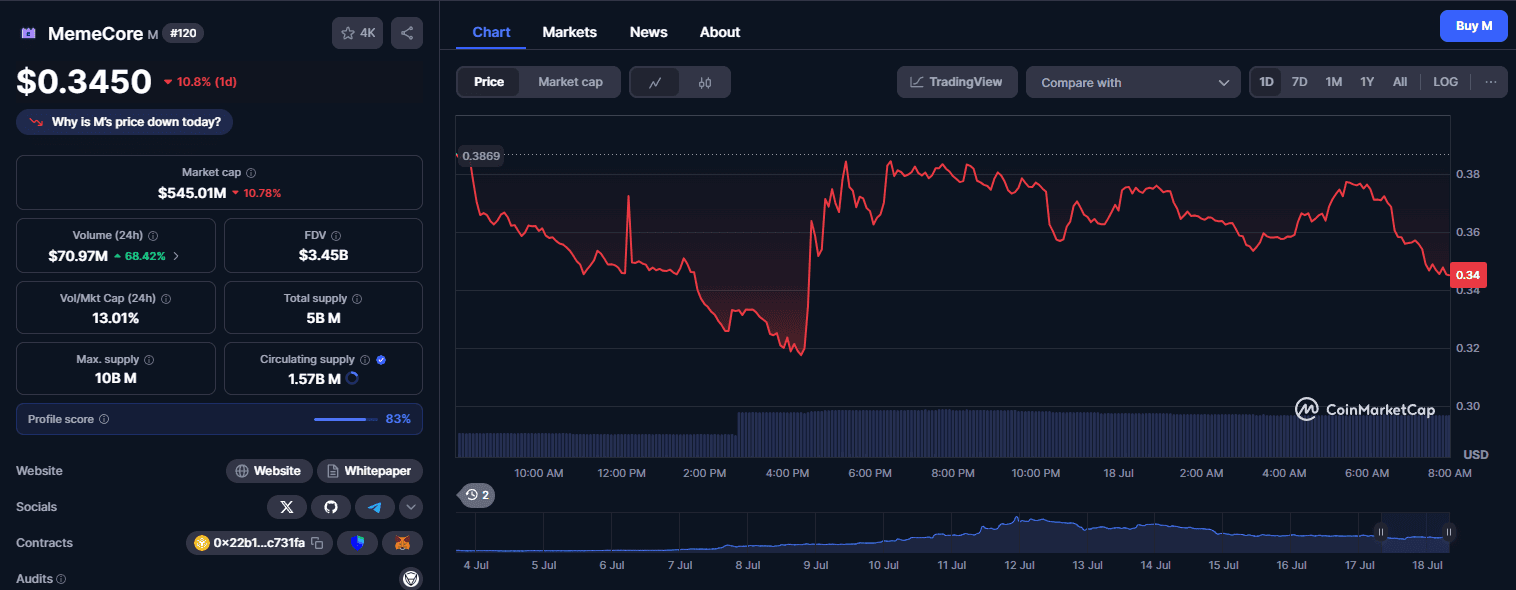Image resolution: width=1516 pixels, height=590 pixels.
Task: Click the MetaMask fox icon in Contracts
Action: point(403,543)
